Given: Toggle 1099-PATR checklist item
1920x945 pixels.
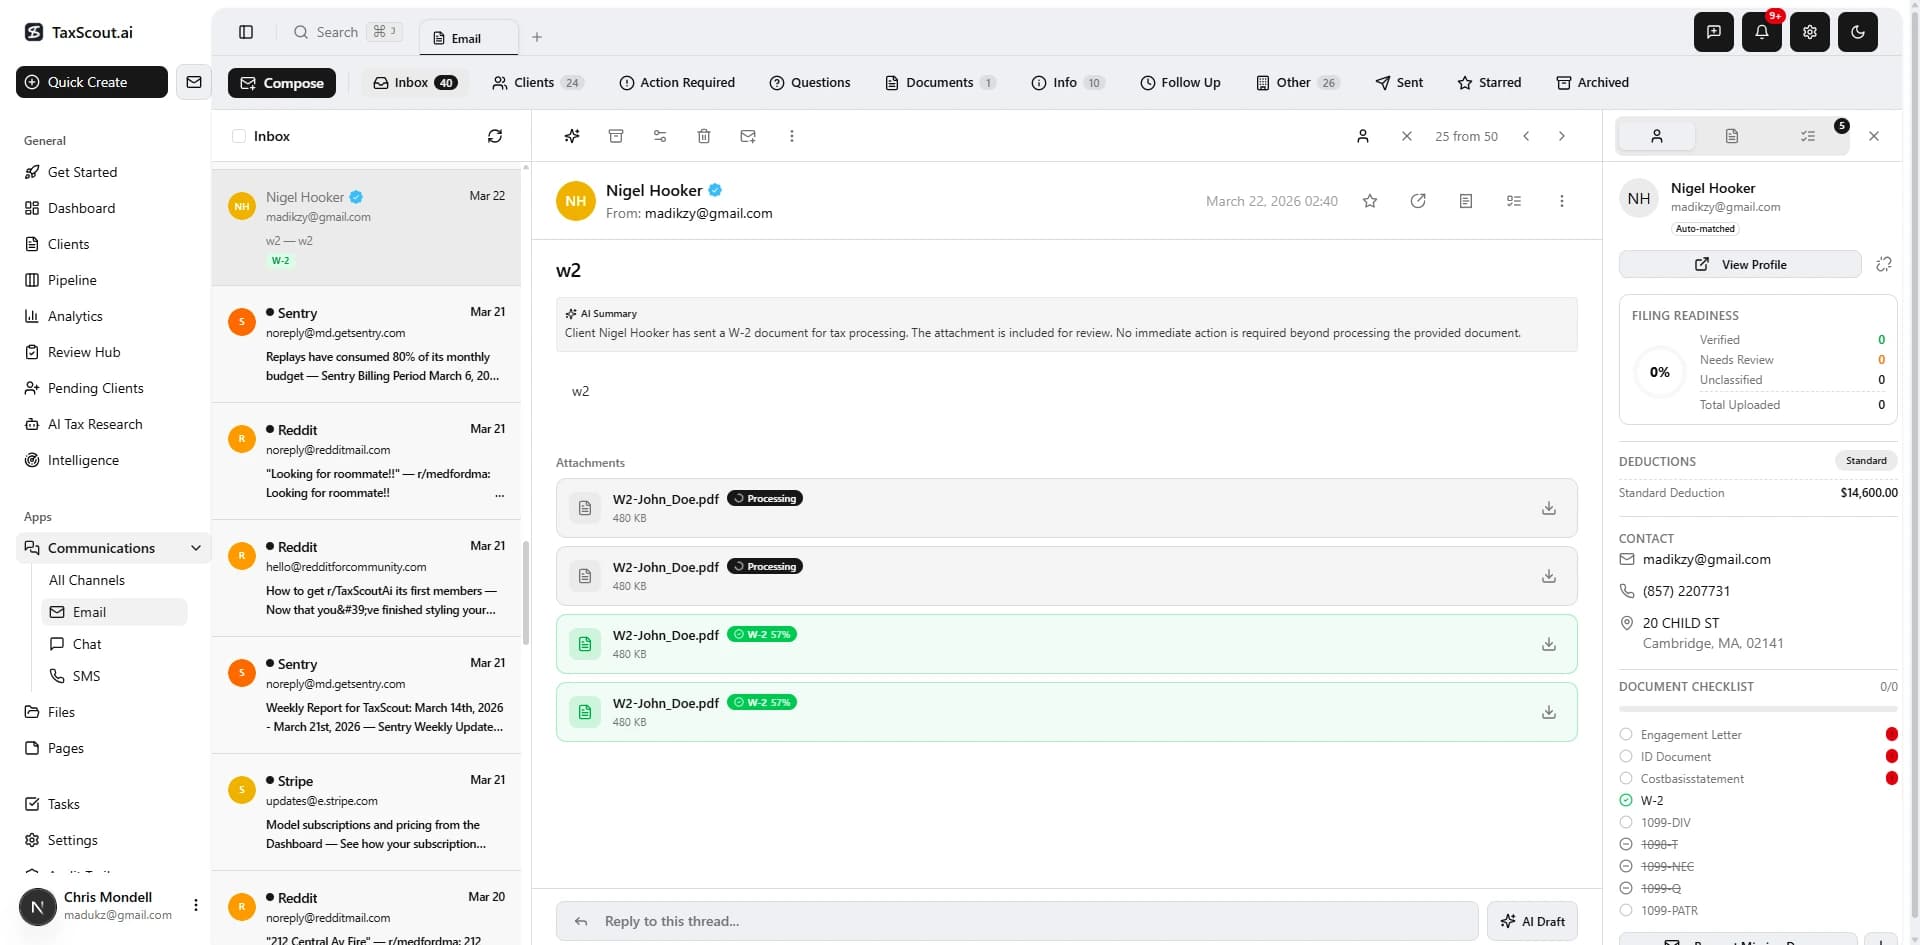Looking at the screenshot, I should pyautogui.click(x=1626, y=910).
